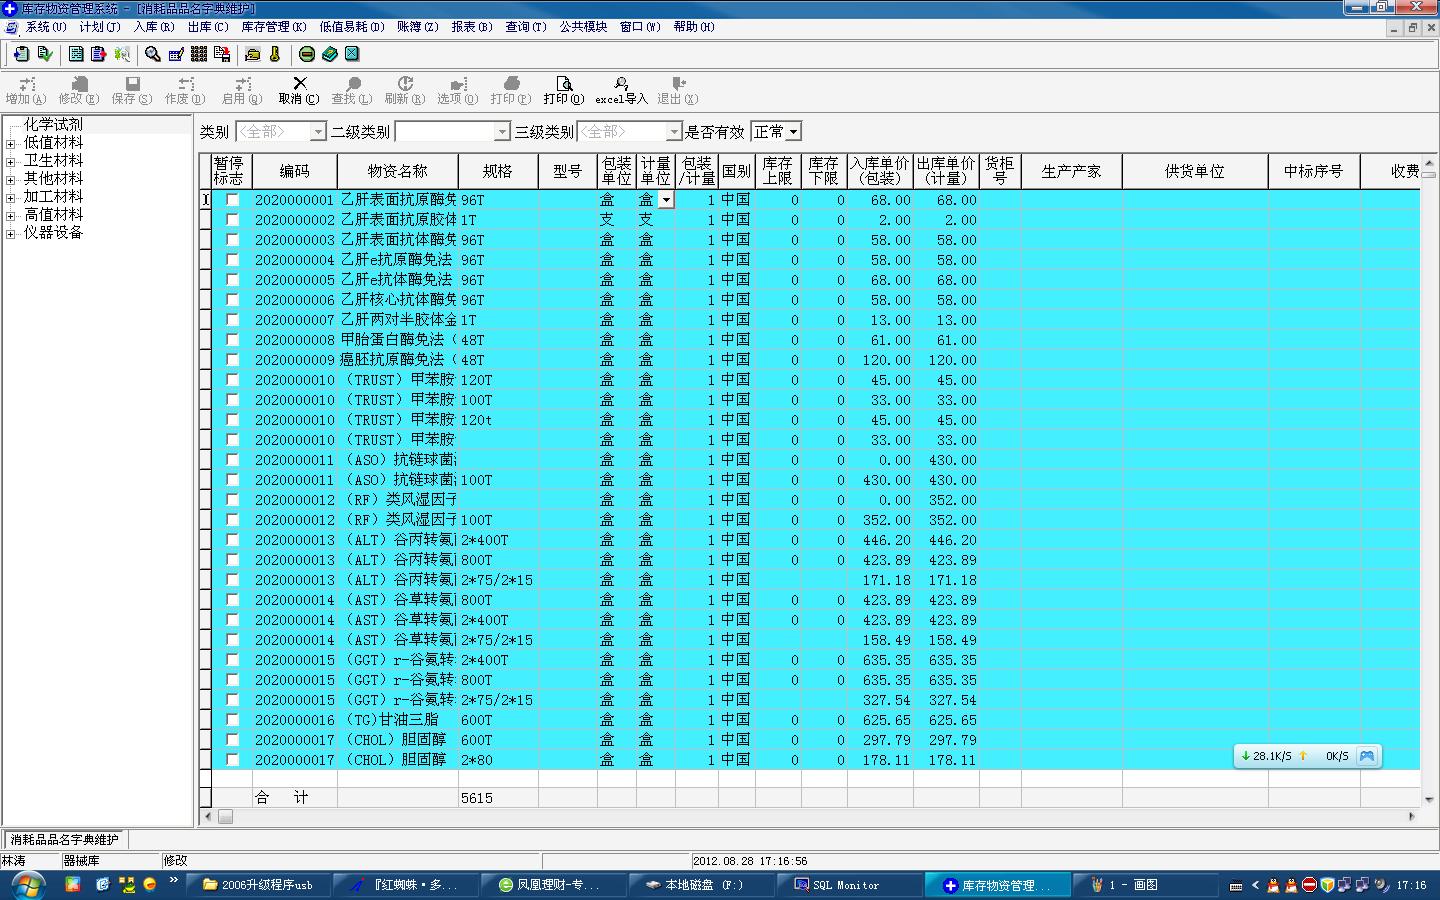1440x900 pixels.
Task: Click the yellow key toolbar icon
Action: [x=275, y=54]
